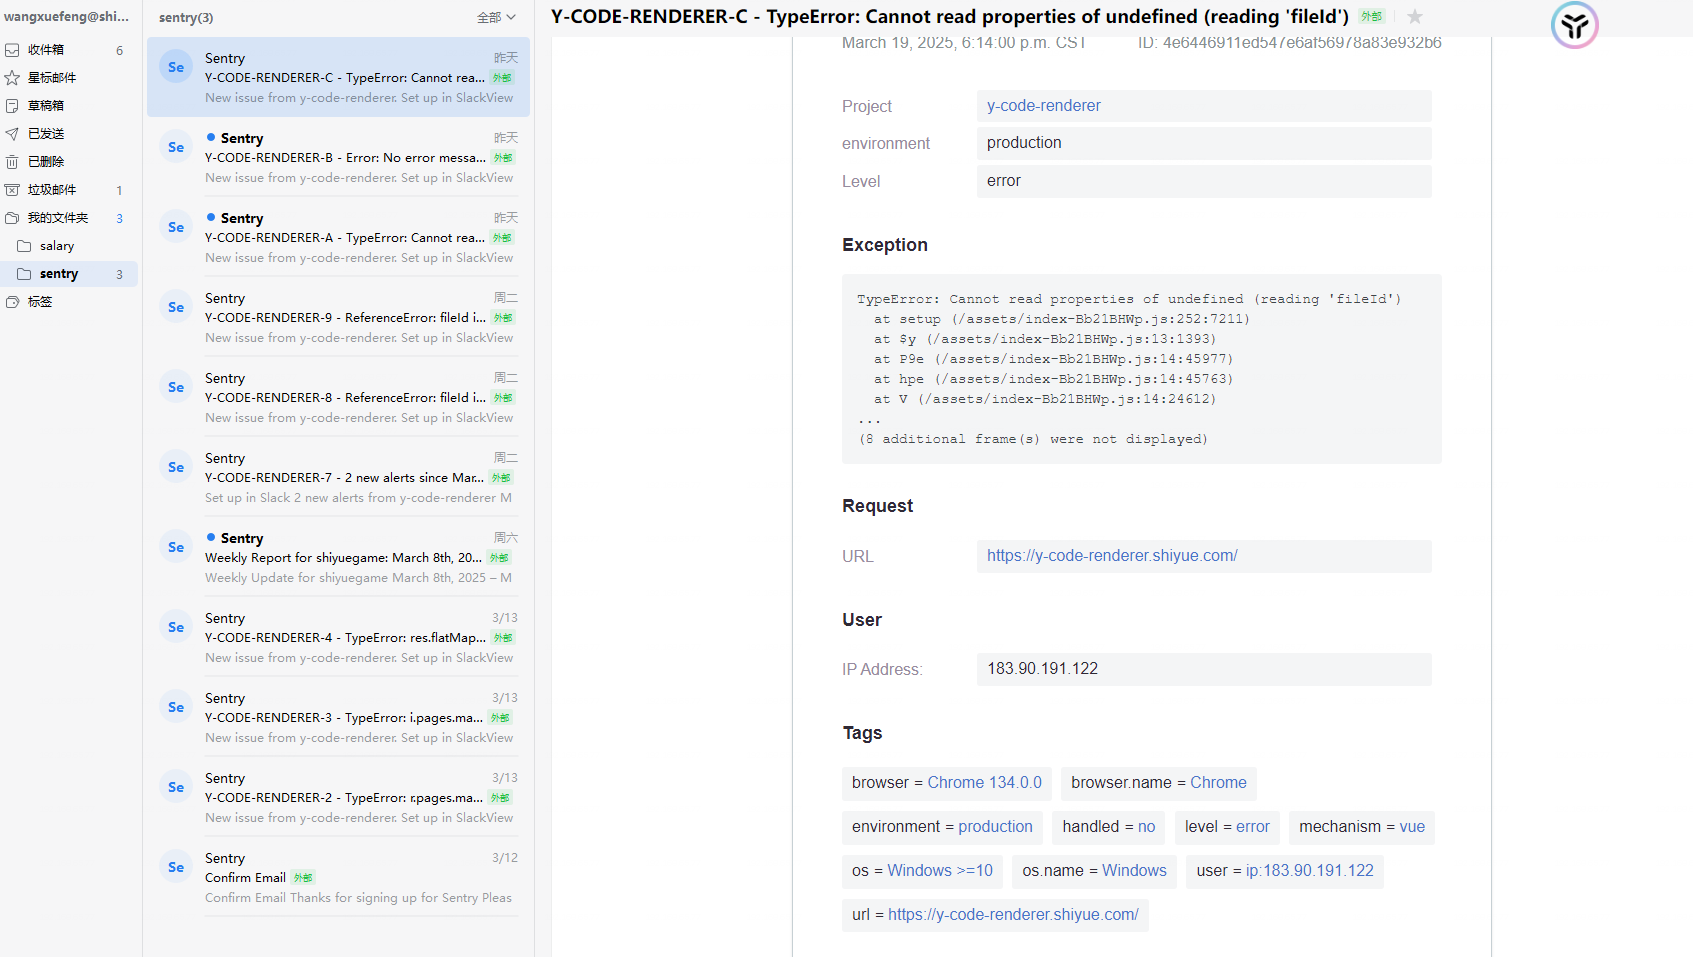Open account dropdown wangxuefeng@shi...

pos(66,16)
